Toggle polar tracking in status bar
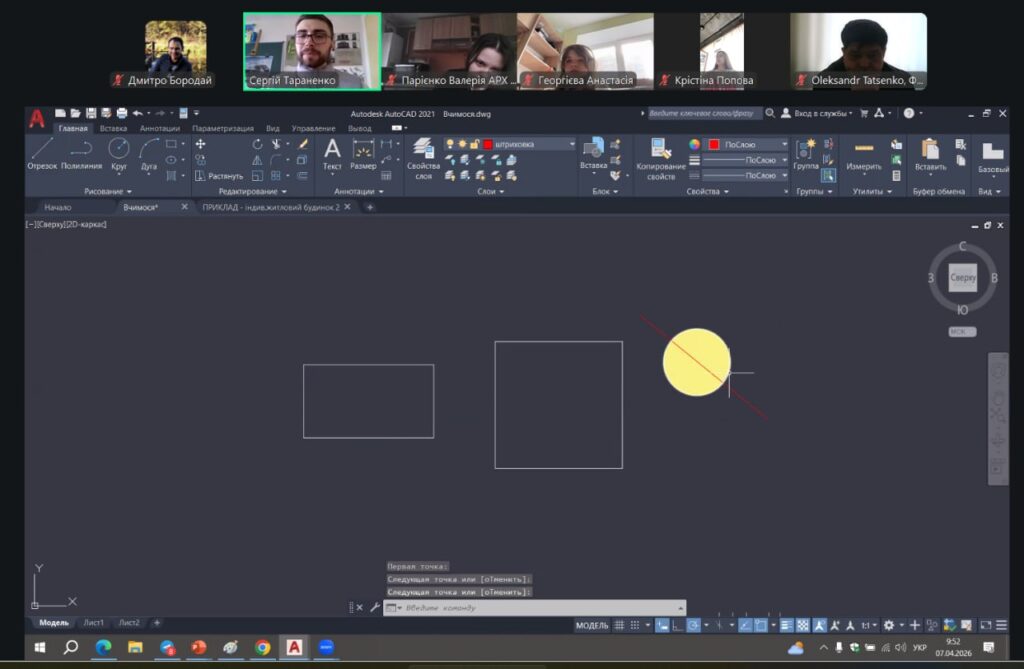Image resolution: width=1024 pixels, height=669 pixels. click(693, 625)
